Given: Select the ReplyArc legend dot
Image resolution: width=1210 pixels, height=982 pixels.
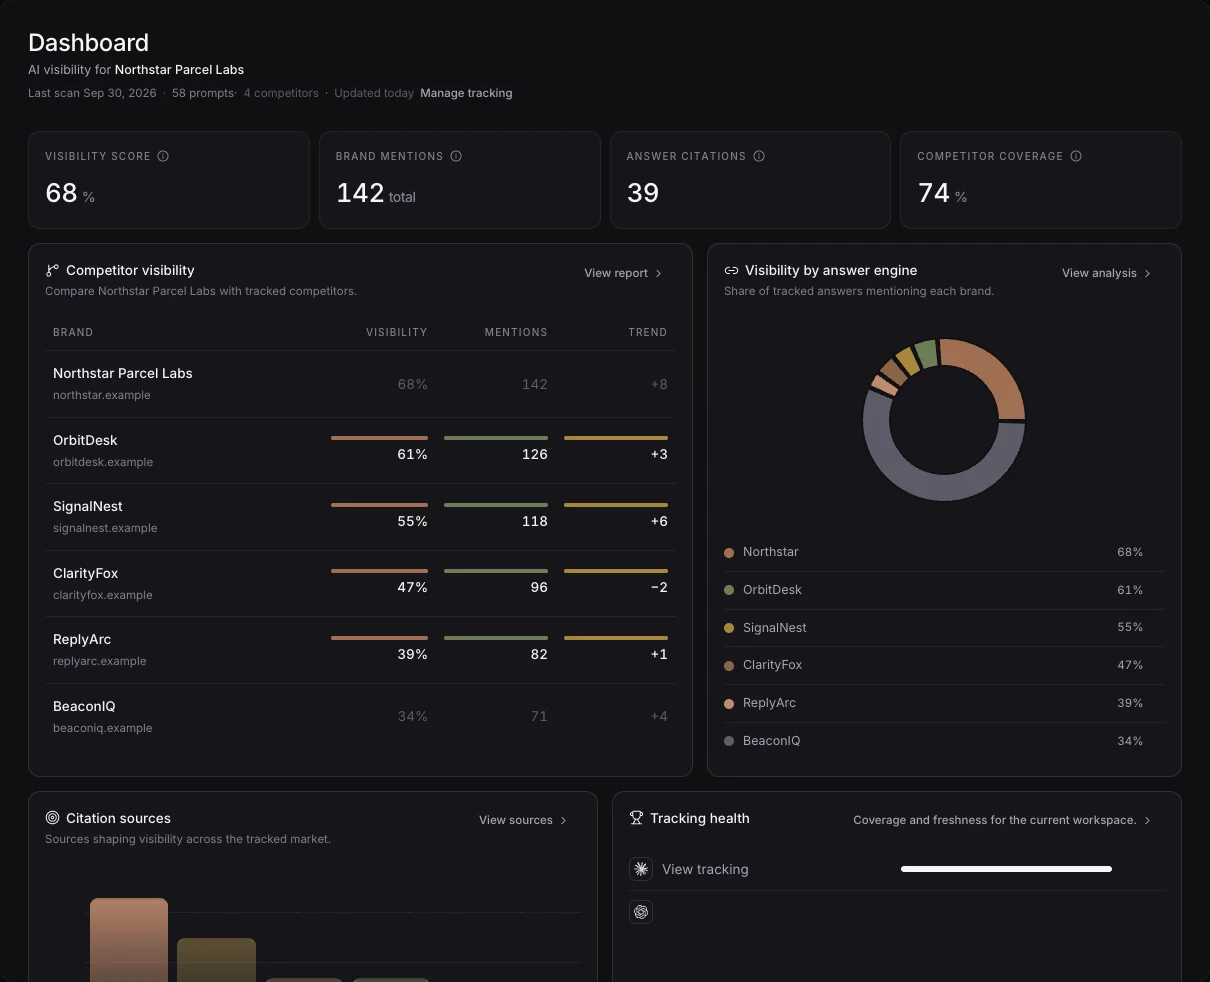Looking at the screenshot, I should coord(729,703).
